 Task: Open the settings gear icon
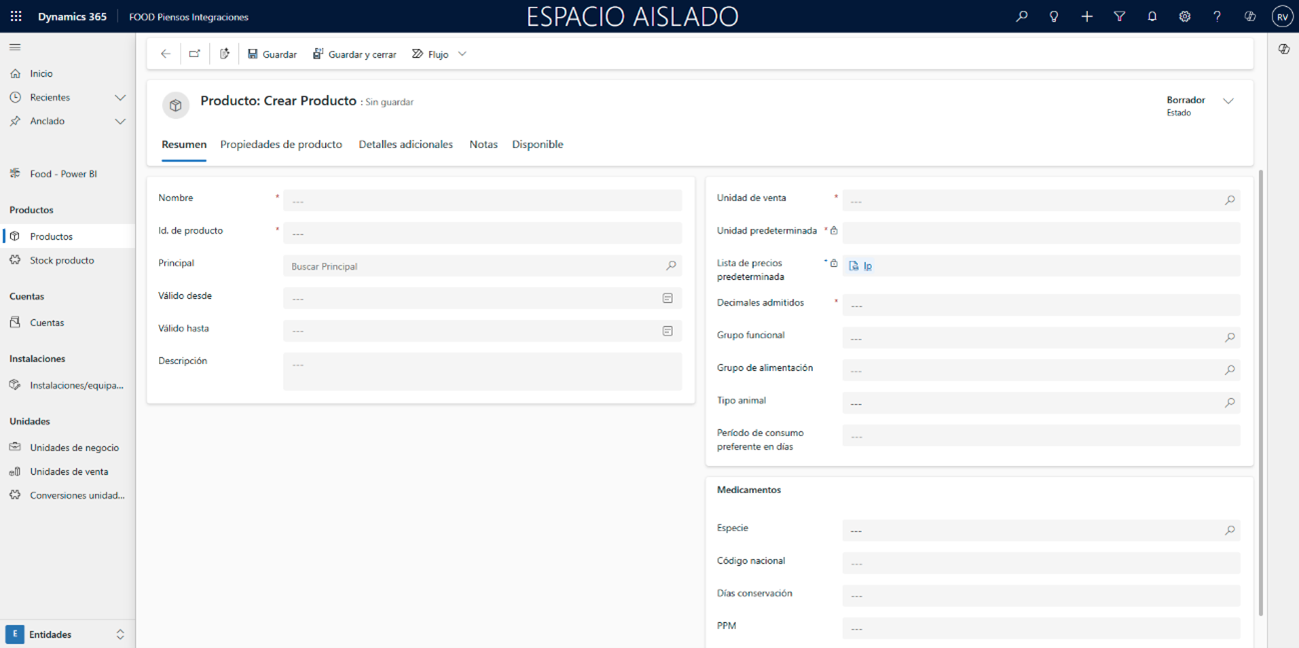[x=1184, y=17]
